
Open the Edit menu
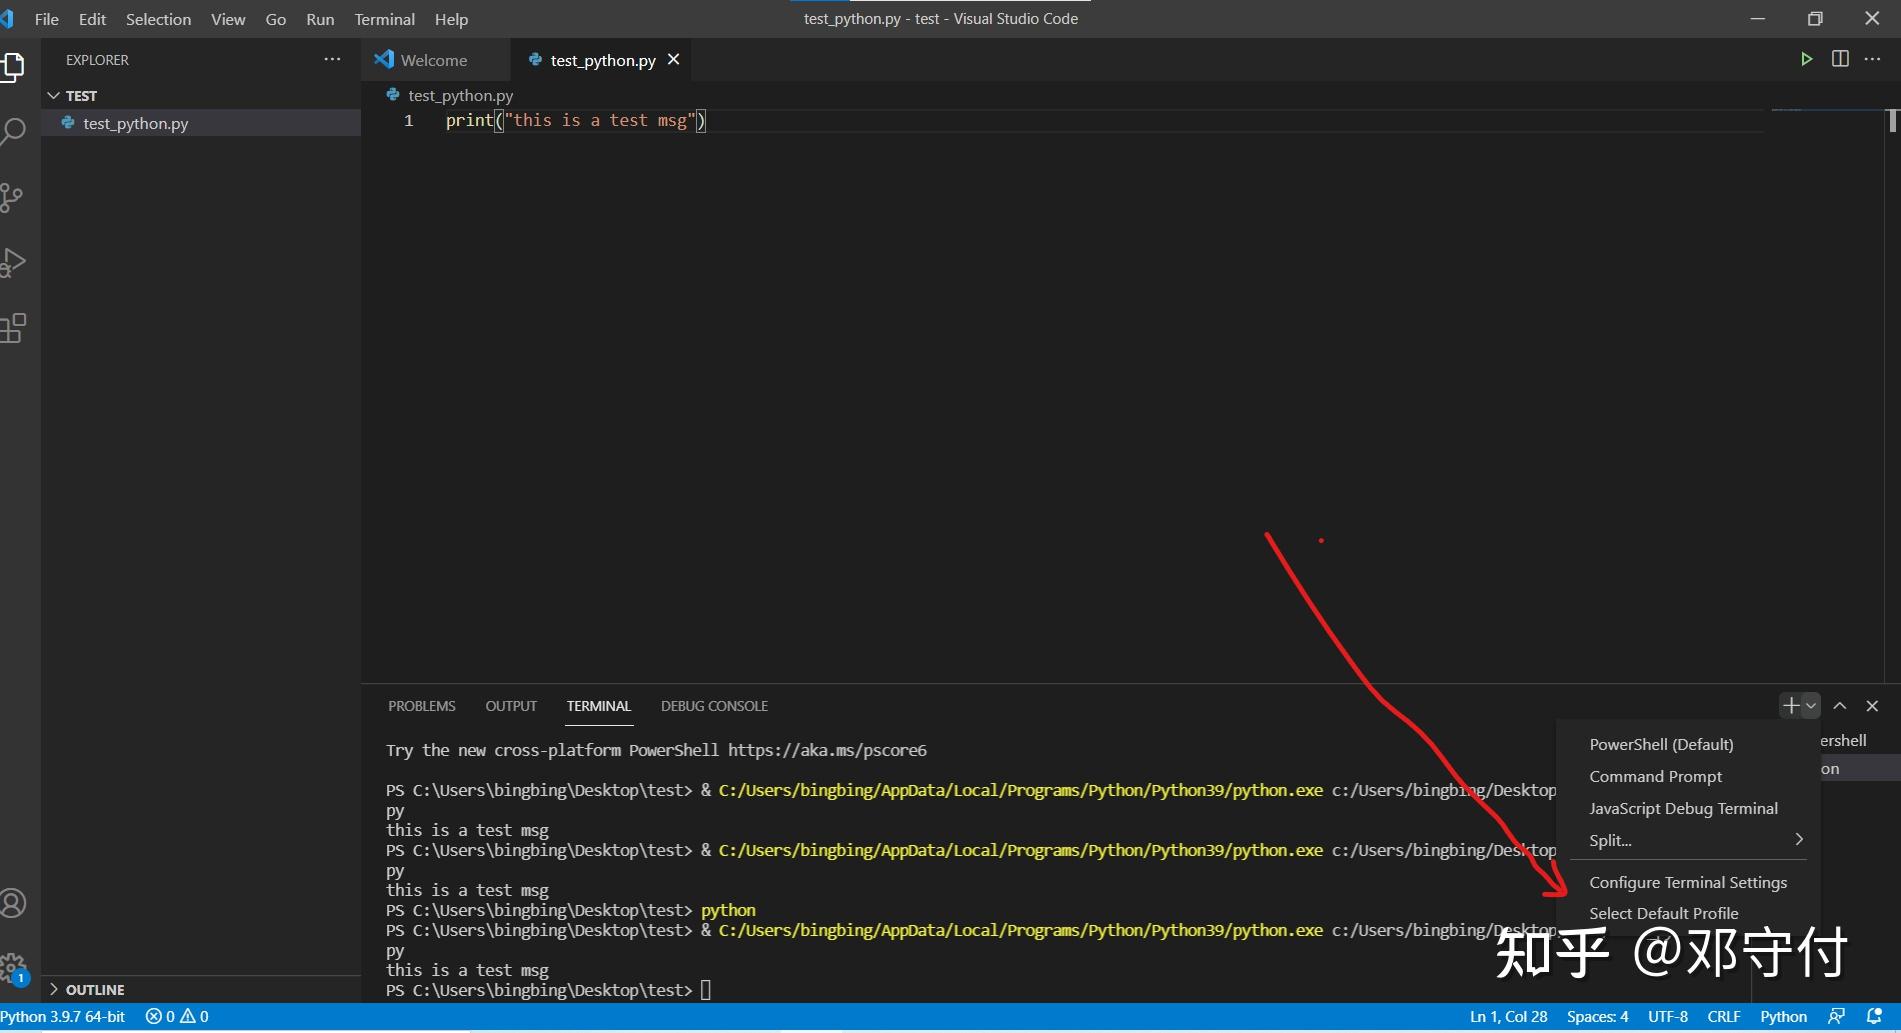(x=92, y=19)
